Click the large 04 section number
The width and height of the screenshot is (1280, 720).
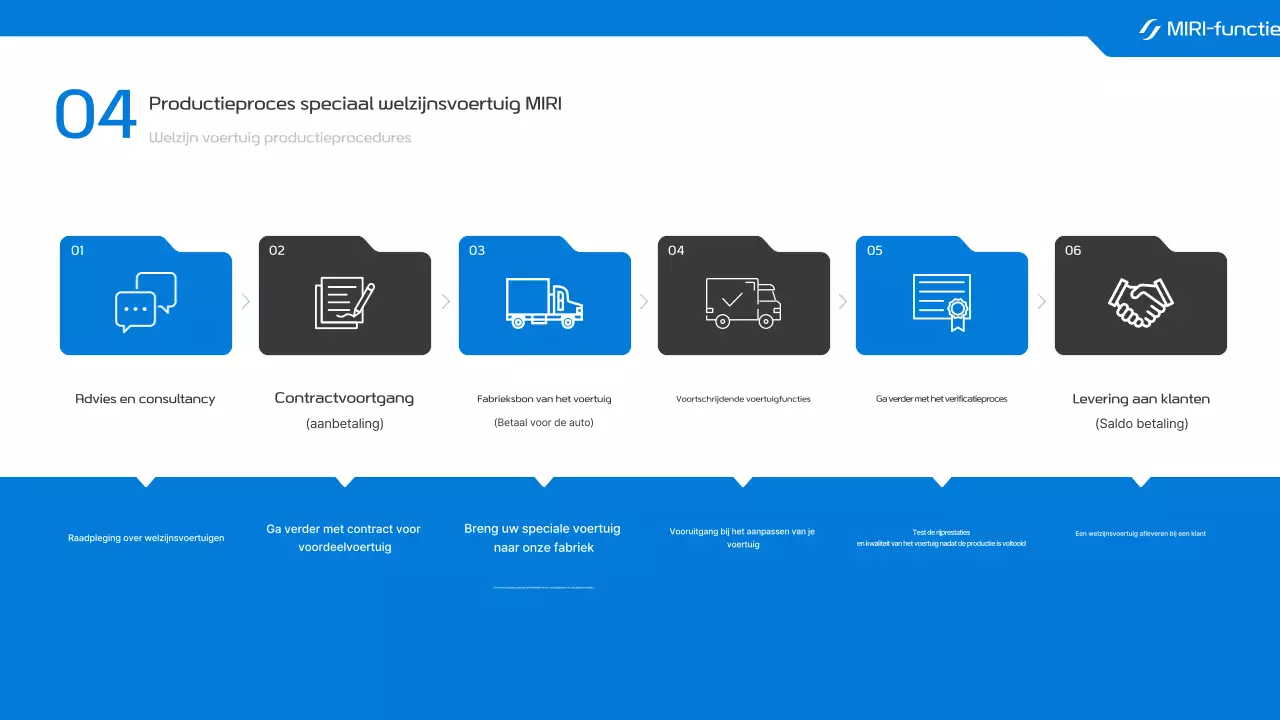pyautogui.click(x=95, y=115)
